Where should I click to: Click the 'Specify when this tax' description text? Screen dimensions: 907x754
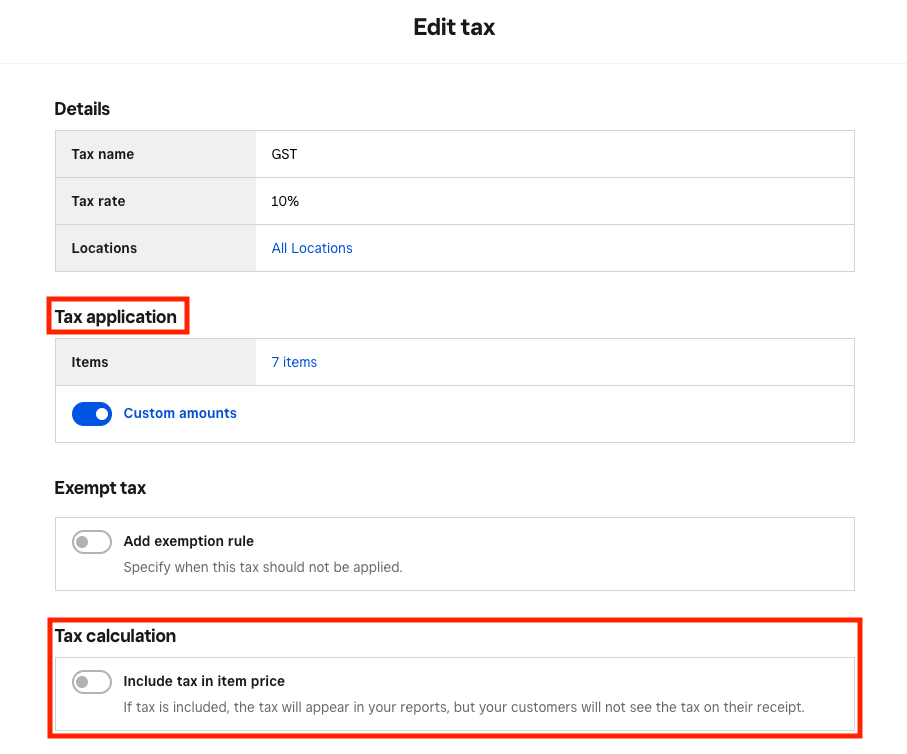pyautogui.click(x=263, y=567)
